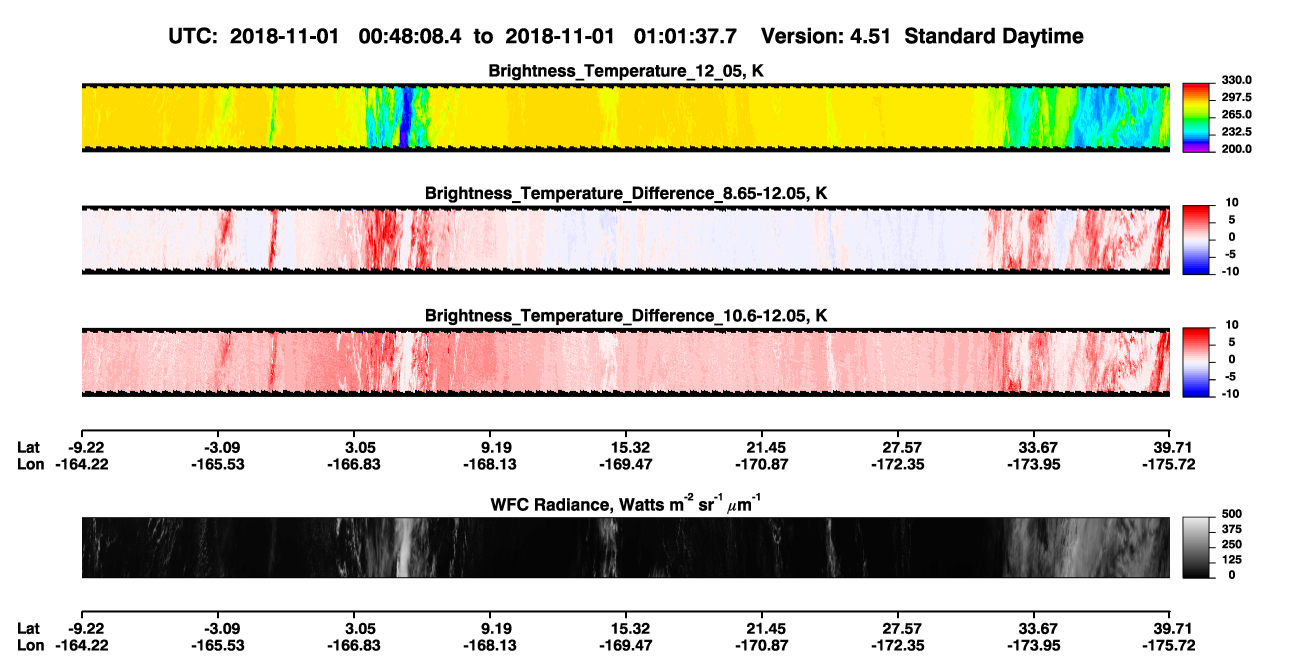
Task: Click the UTC label in the header
Action: 195,37
